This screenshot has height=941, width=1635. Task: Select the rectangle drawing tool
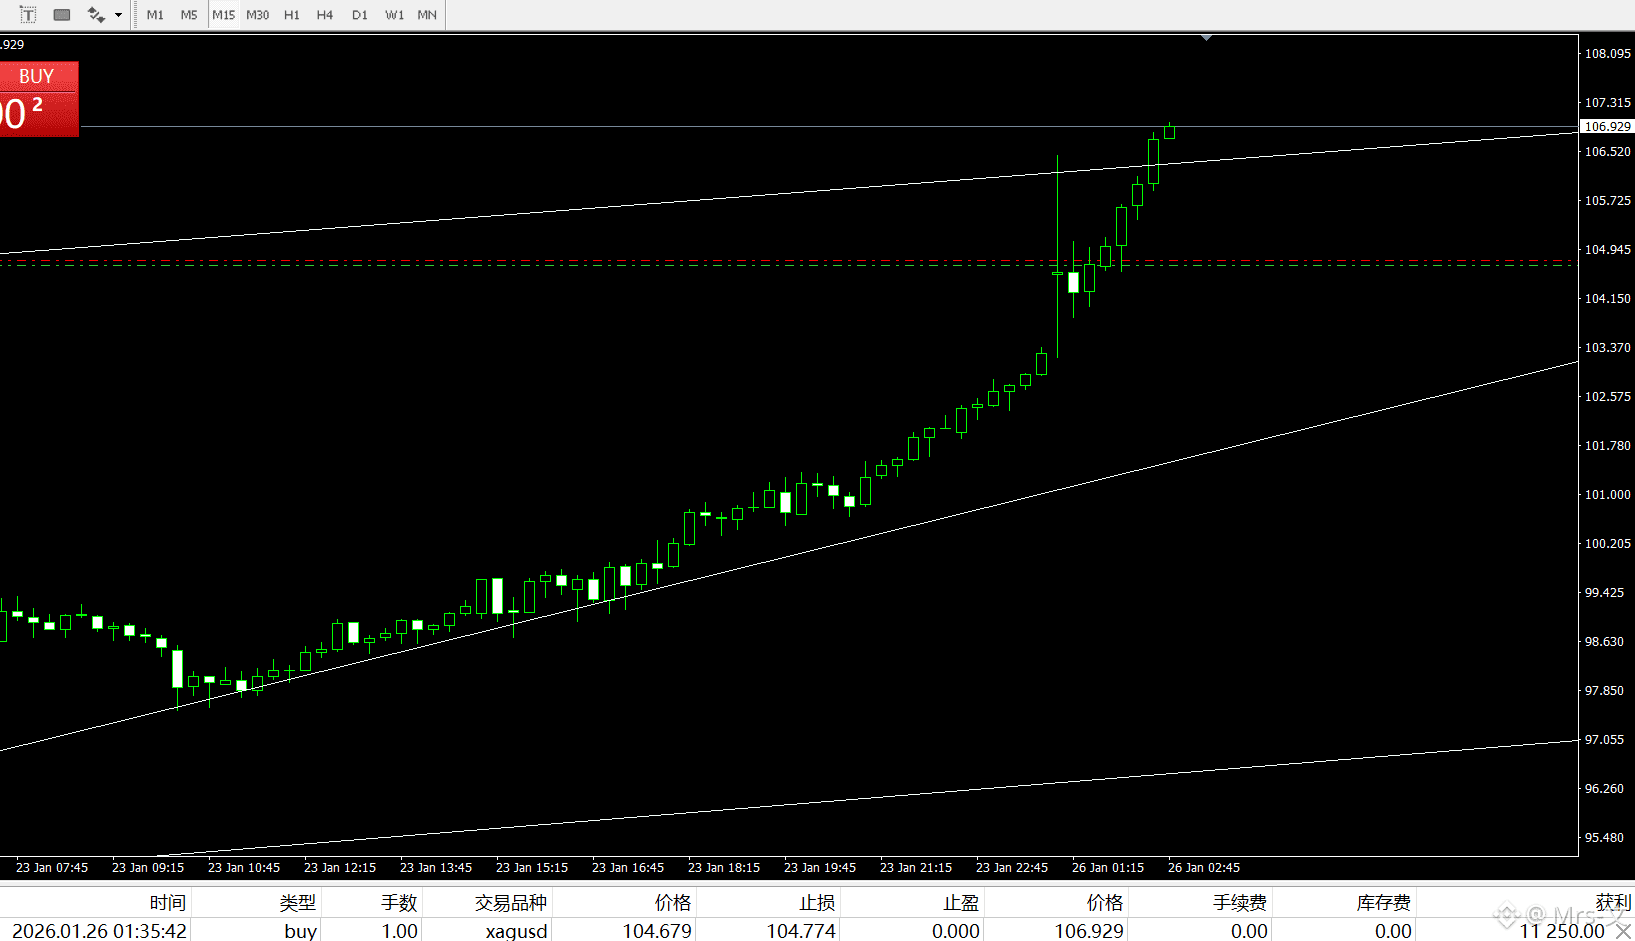tap(61, 14)
